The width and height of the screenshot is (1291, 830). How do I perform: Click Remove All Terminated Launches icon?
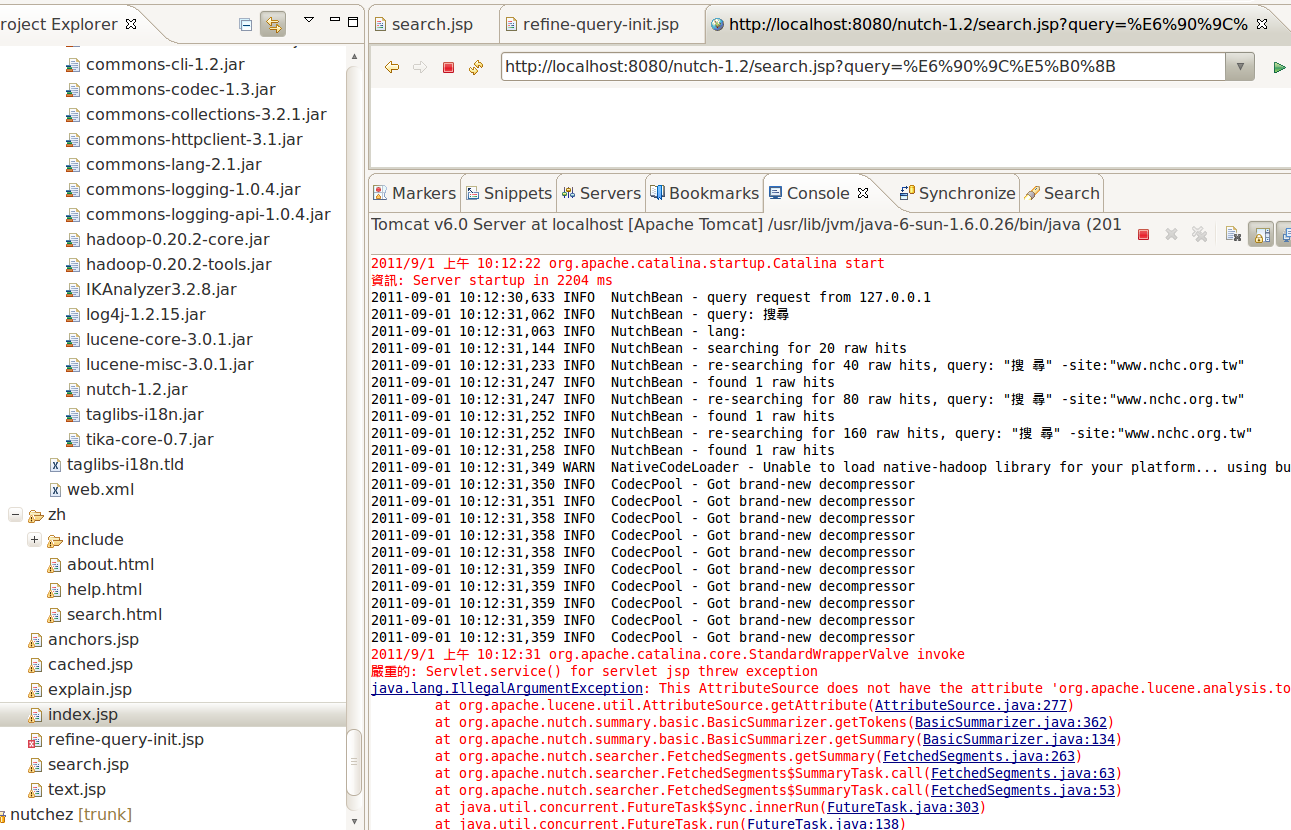(1200, 235)
